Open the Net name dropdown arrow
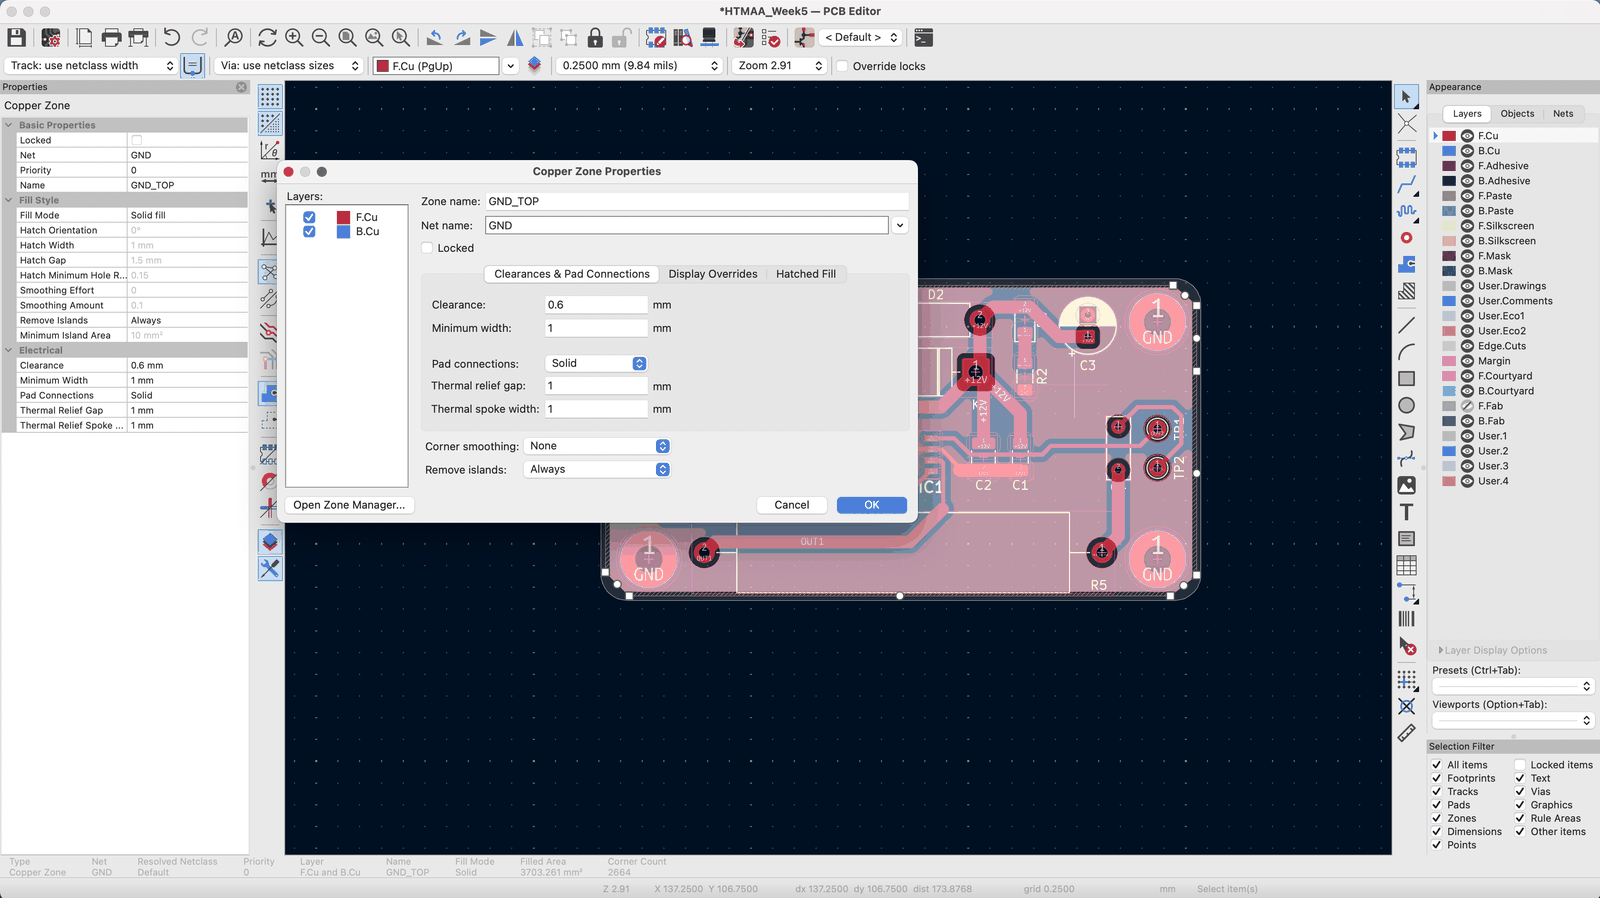The width and height of the screenshot is (1600, 898). 900,226
